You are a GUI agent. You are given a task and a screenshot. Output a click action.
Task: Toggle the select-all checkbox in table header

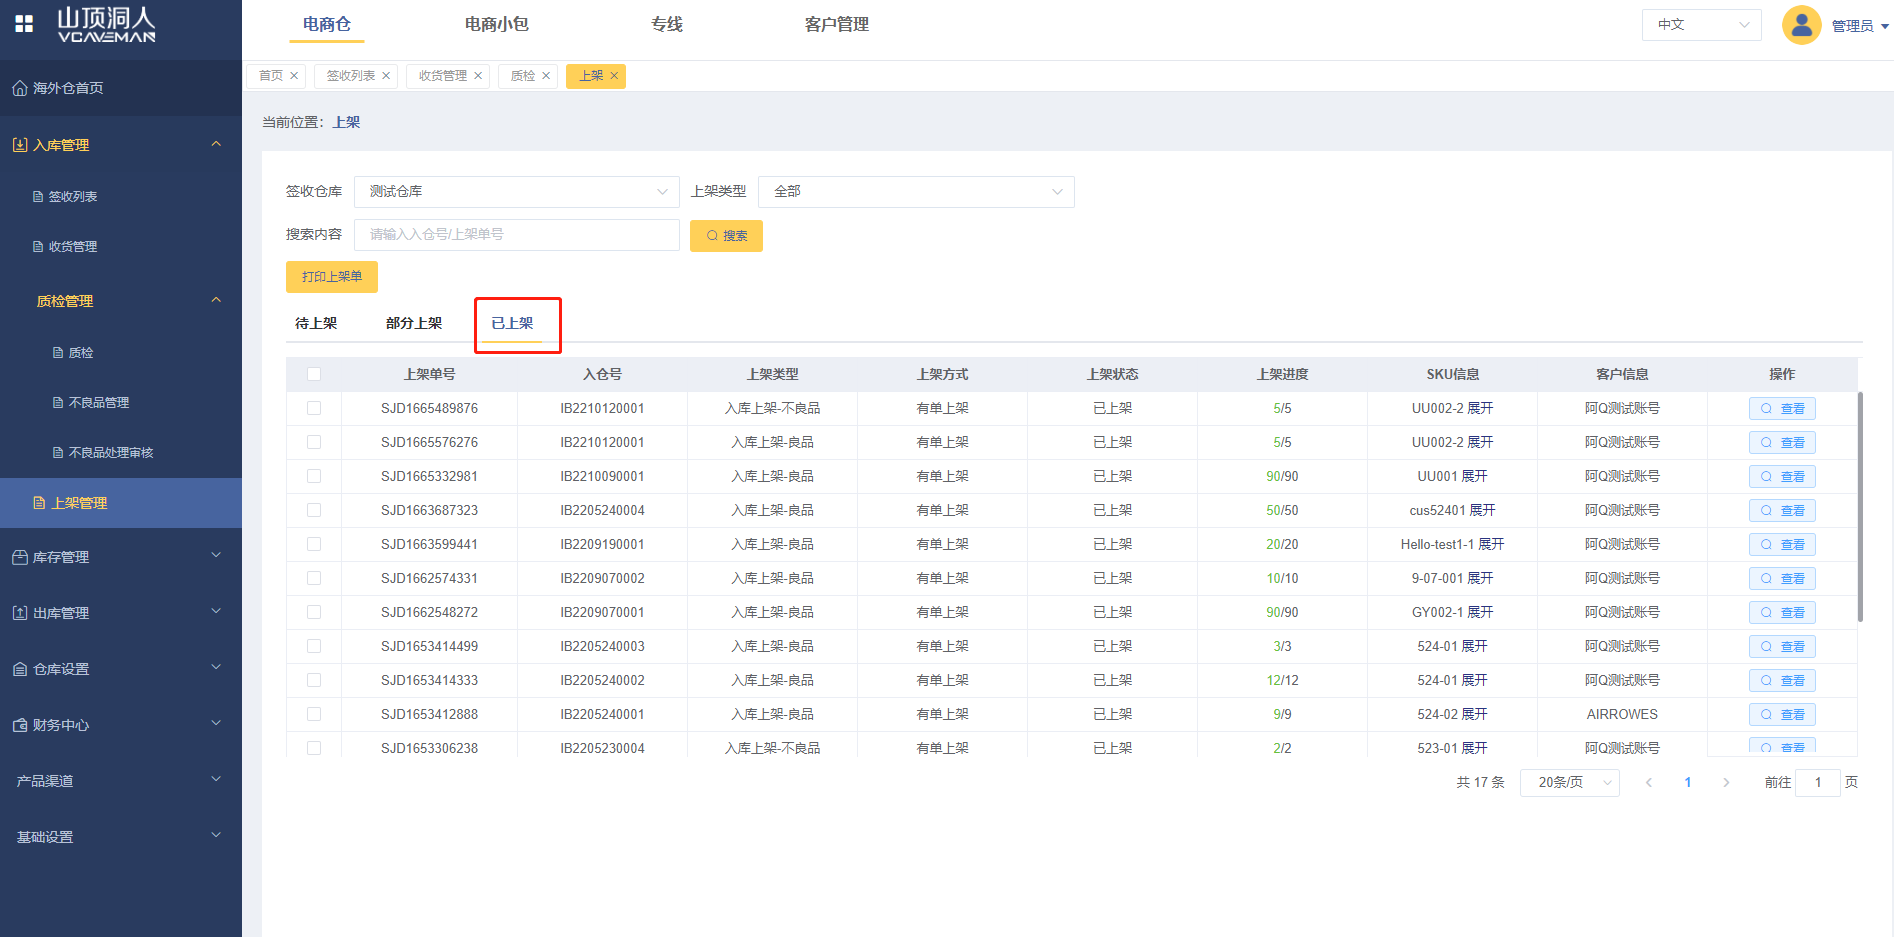point(314,374)
